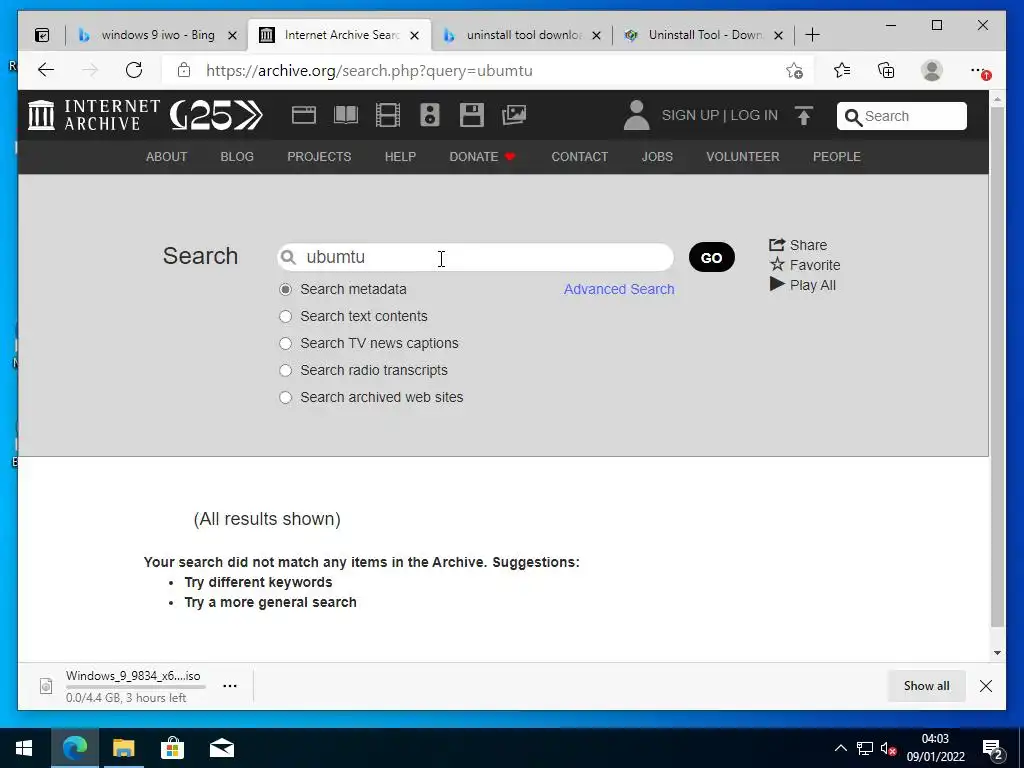Switch to the Uninstall Tool - Down tab
This screenshot has height=768, width=1024.
pyautogui.click(x=703, y=35)
